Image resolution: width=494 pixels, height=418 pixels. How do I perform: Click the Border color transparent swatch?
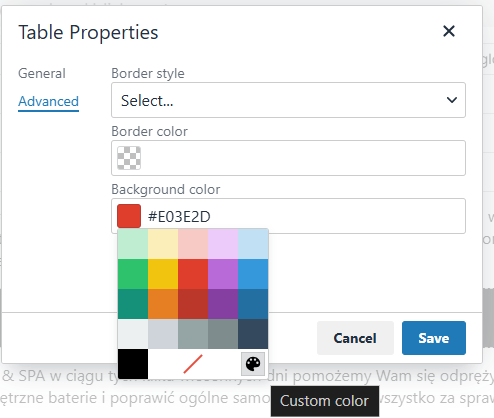tap(129, 158)
